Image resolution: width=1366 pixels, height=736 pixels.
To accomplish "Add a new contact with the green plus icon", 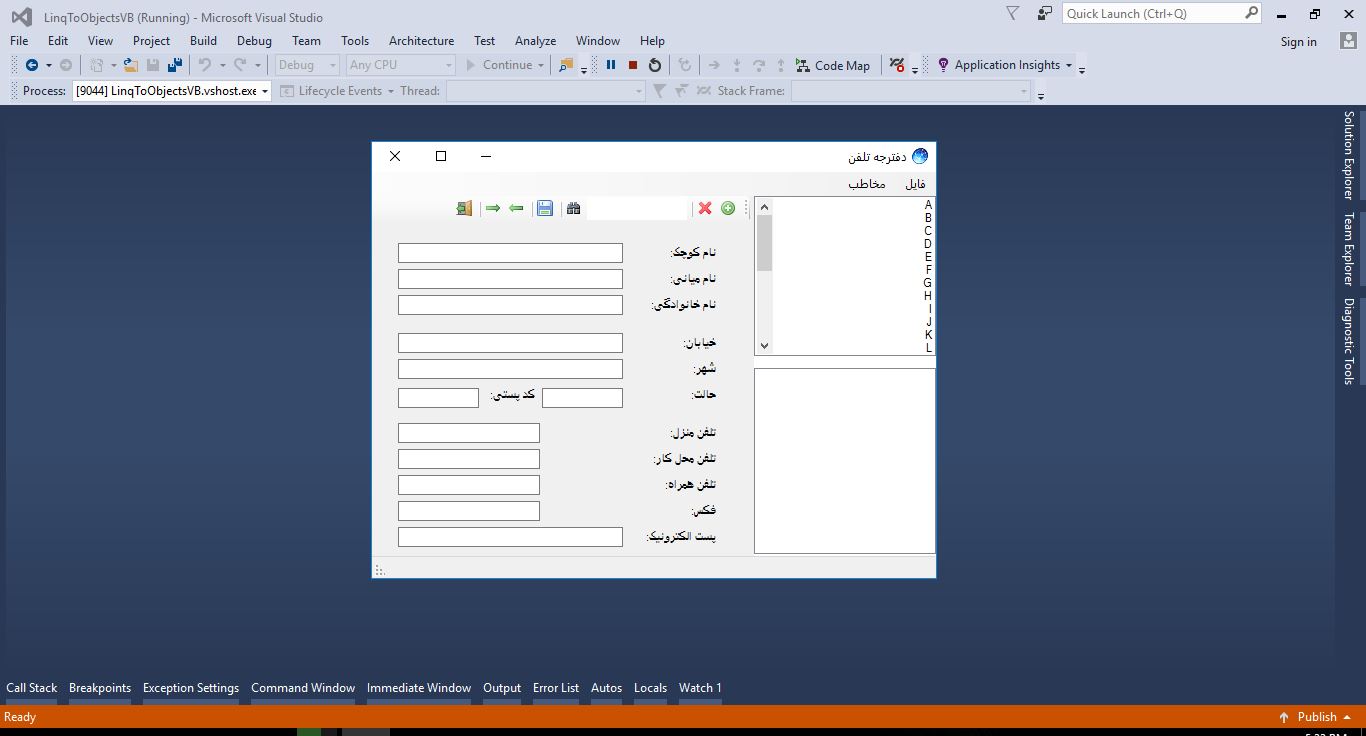I will pyautogui.click(x=728, y=208).
